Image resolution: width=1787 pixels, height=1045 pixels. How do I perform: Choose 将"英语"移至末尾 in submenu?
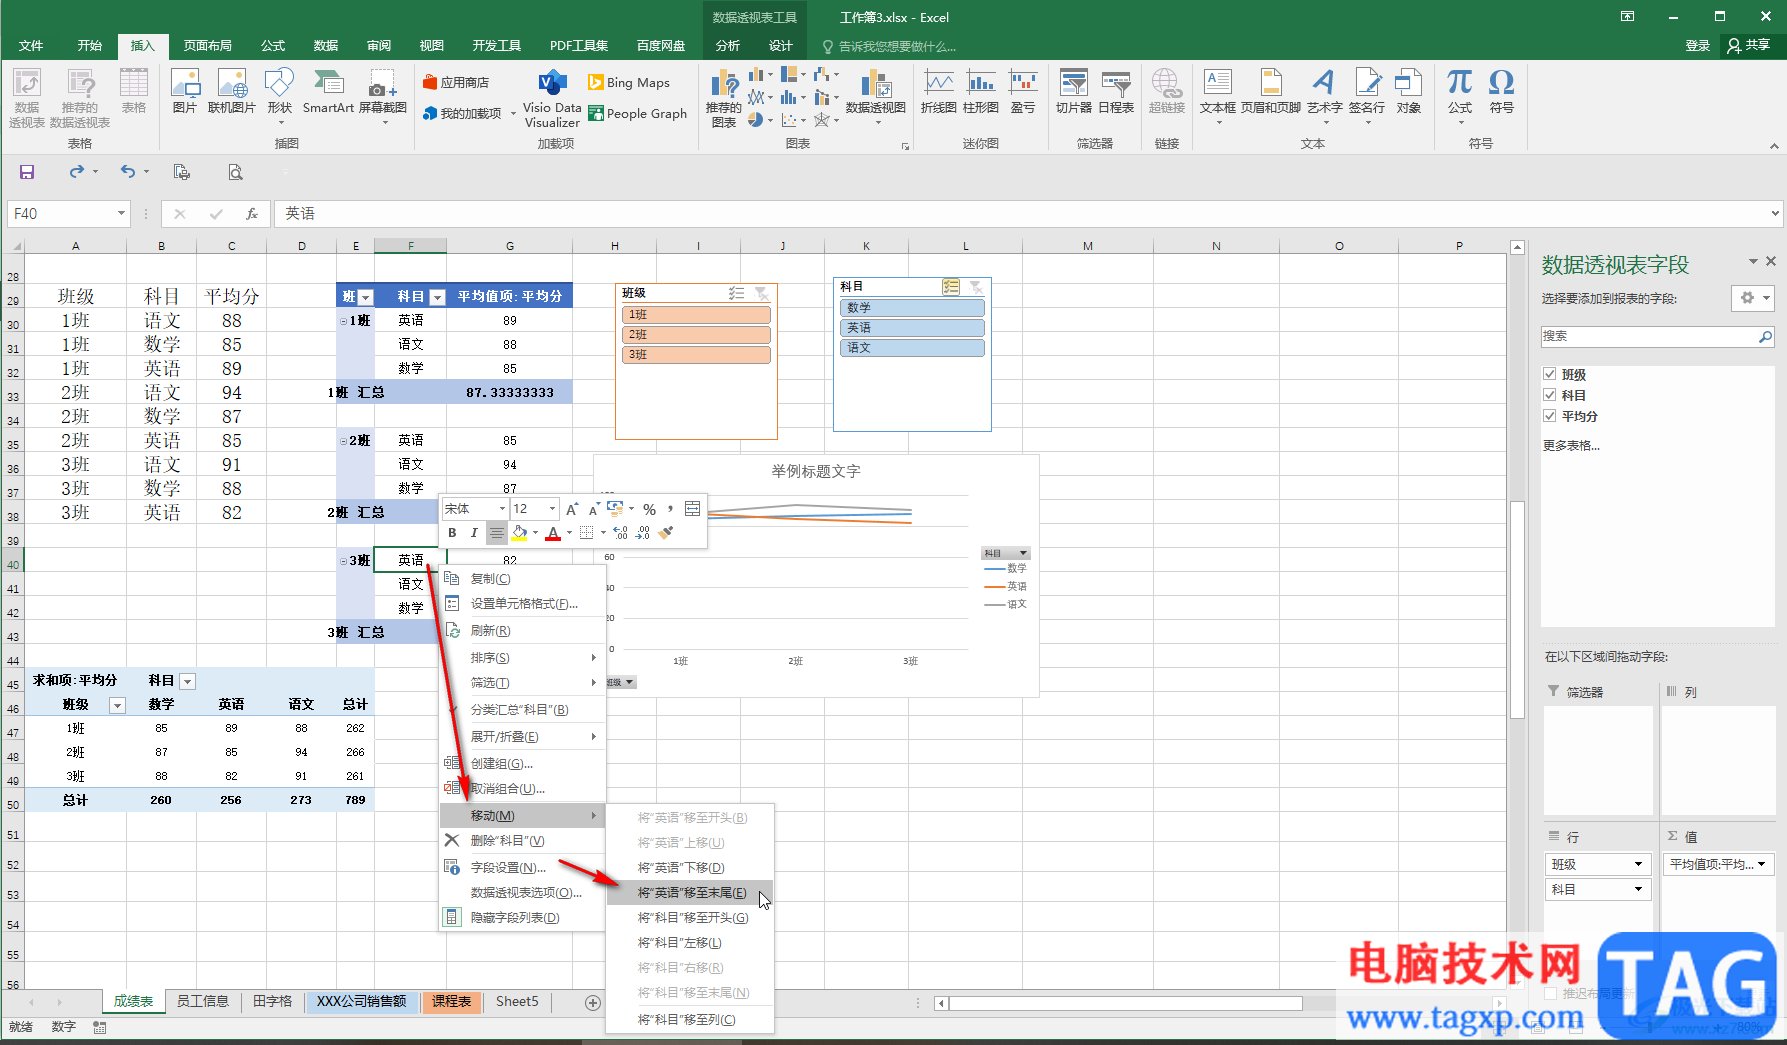coord(690,893)
